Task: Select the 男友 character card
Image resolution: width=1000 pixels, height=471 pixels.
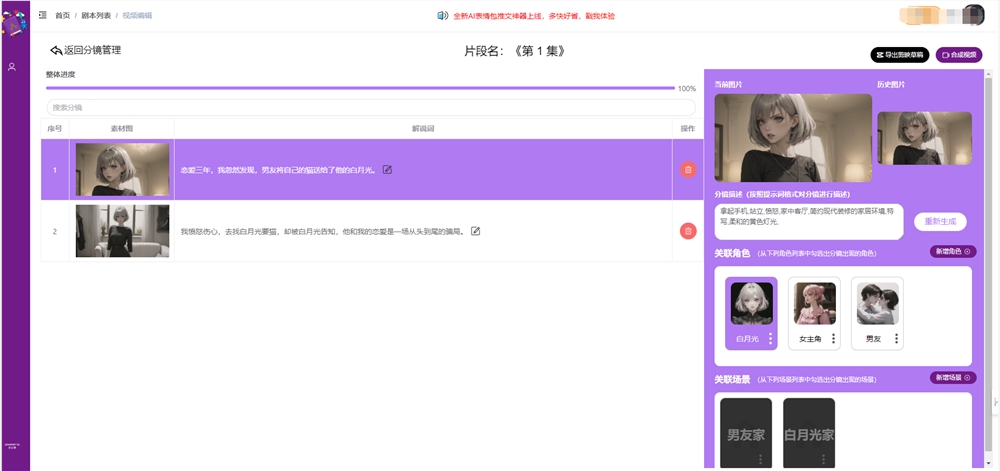Action: (x=877, y=313)
